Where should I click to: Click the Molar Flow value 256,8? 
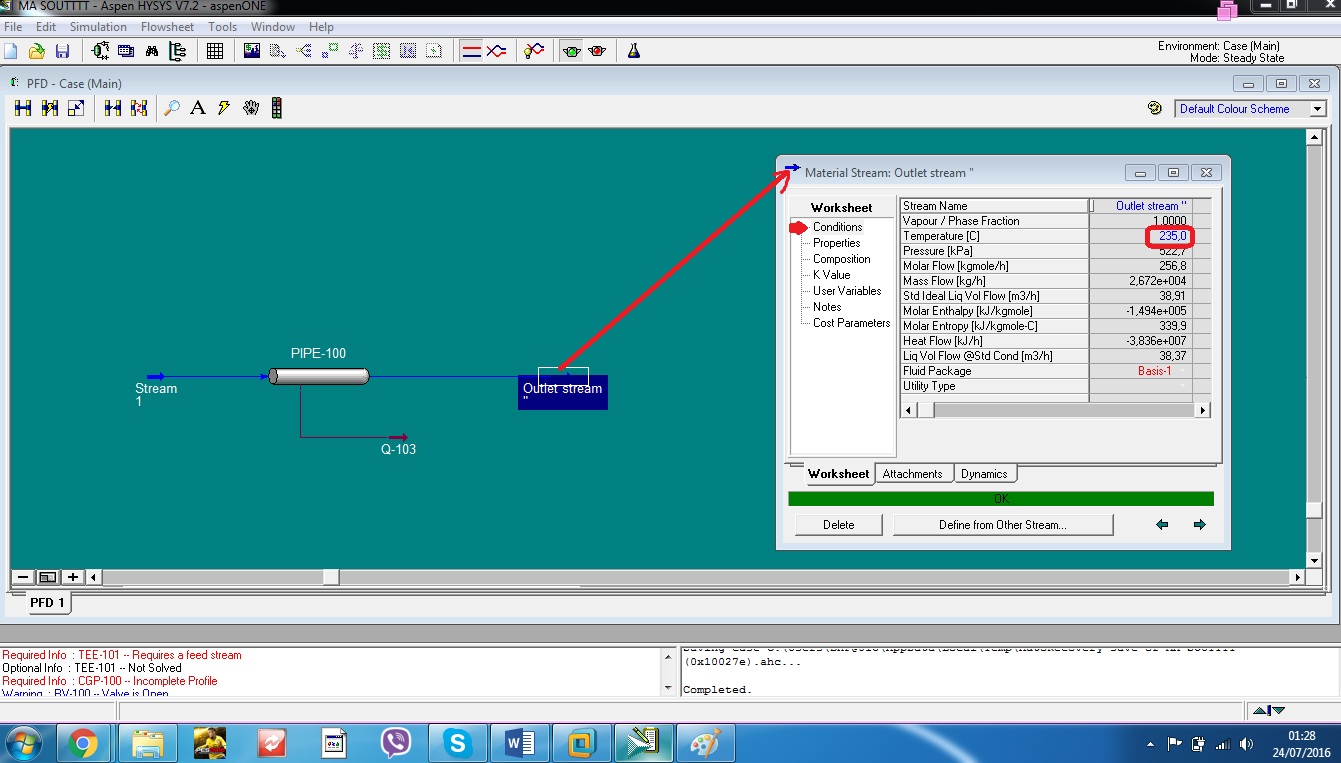coord(1140,266)
